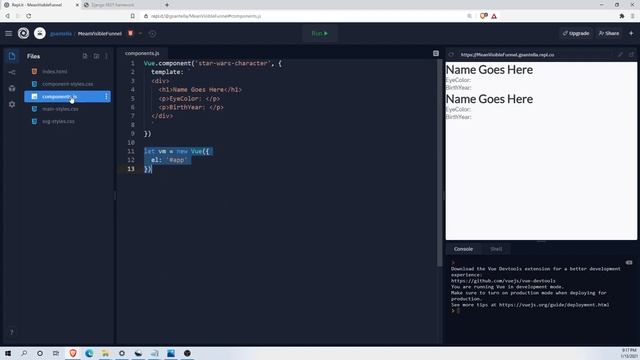Viewport: 640px width, 360px height.
Task: Open the Settings gear sidebar icon
Action: coord(12,104)
